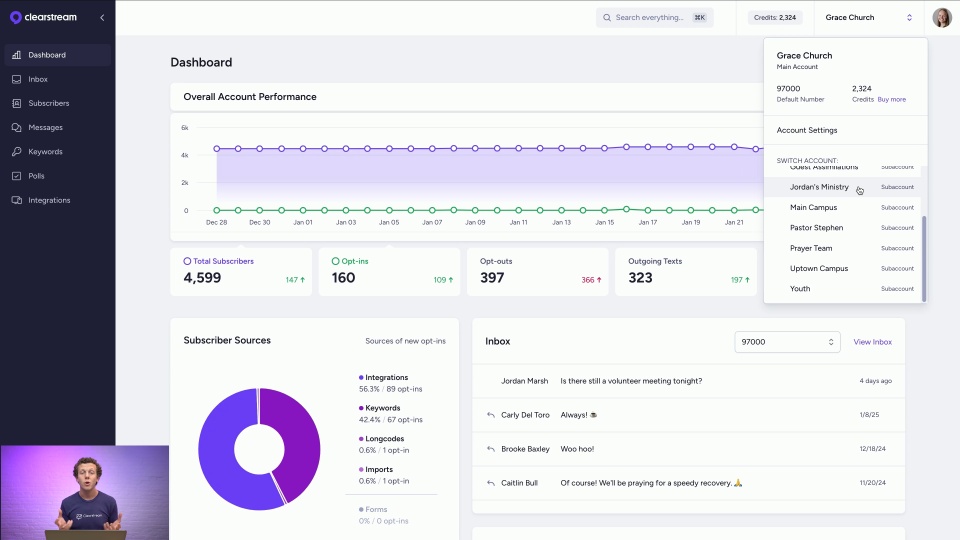Viewport: 960px width, 540px height.
Task: Click the Search everything field
Action: tap(654, 17)
